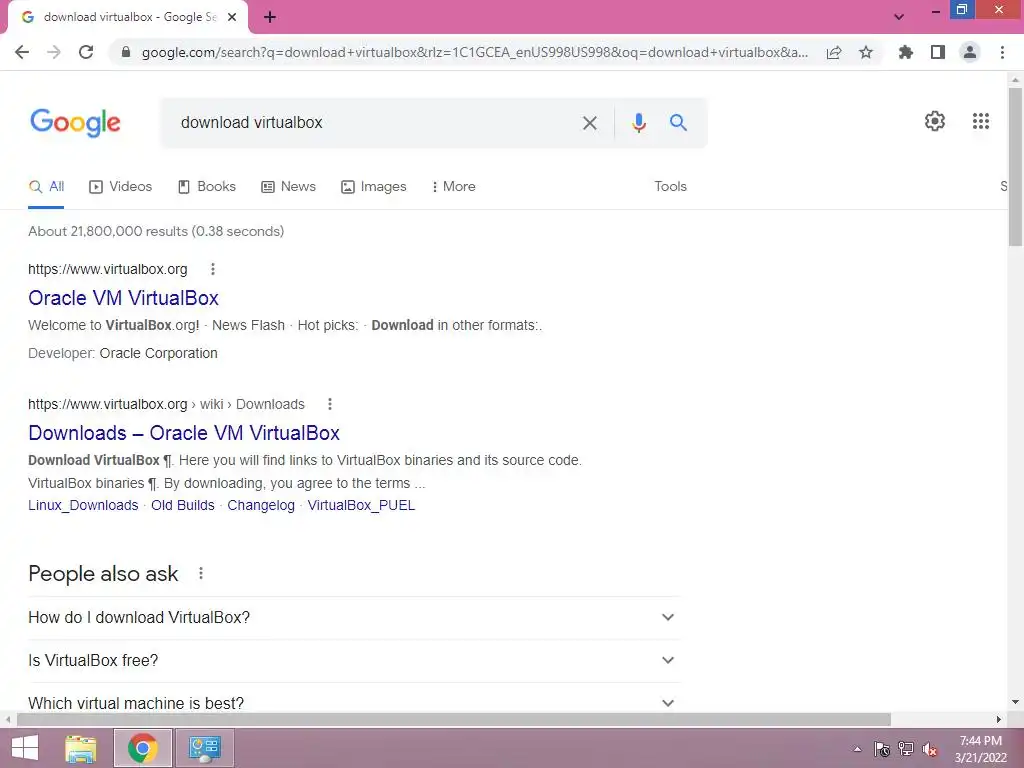Open the Chrome profile avatar
Image resolution: width=1024 pixels, height=768 pixels.
coord(970,52)
